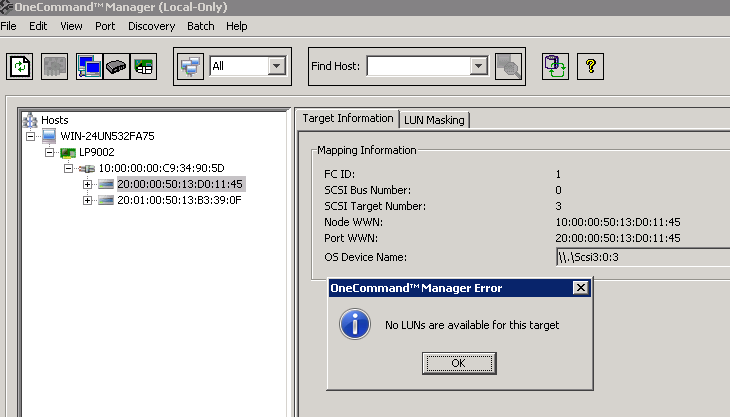Screen dimensions: 730x417
Task: Click the computer icon beside WIN-24UN532FA75
Action: (49, 136)
